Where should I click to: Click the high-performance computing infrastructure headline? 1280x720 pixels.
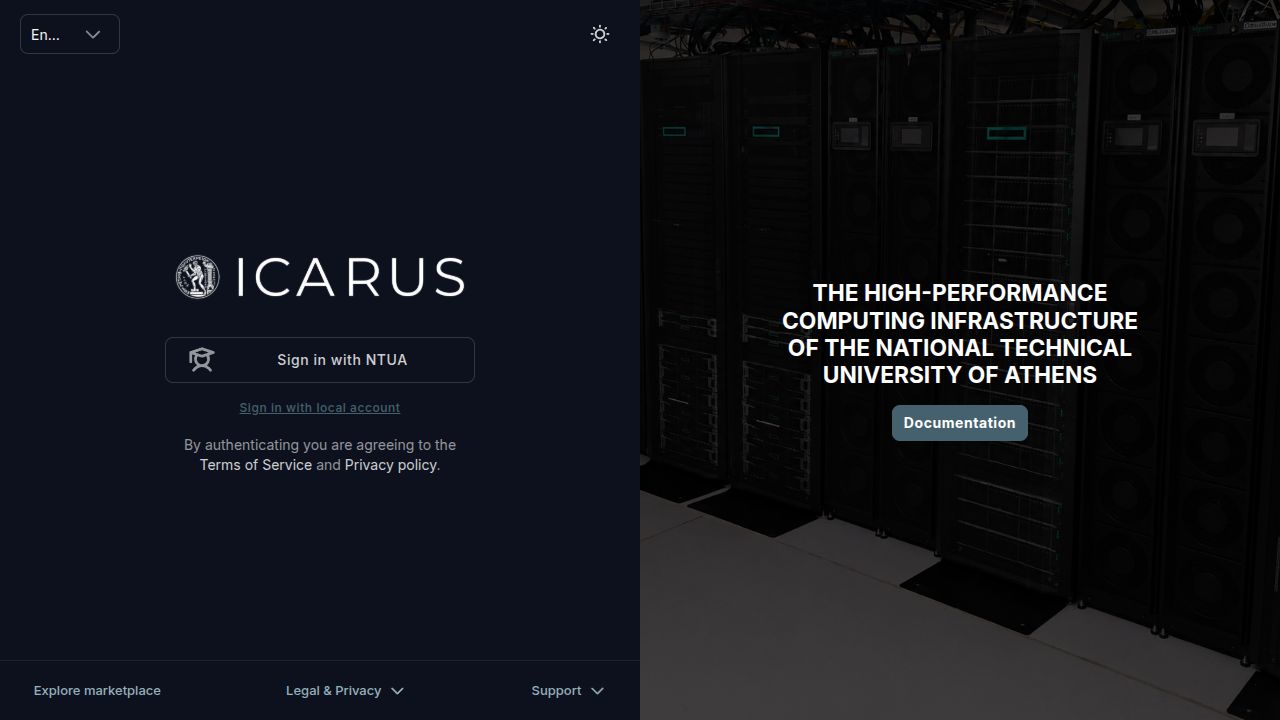(x=960, y=334)
